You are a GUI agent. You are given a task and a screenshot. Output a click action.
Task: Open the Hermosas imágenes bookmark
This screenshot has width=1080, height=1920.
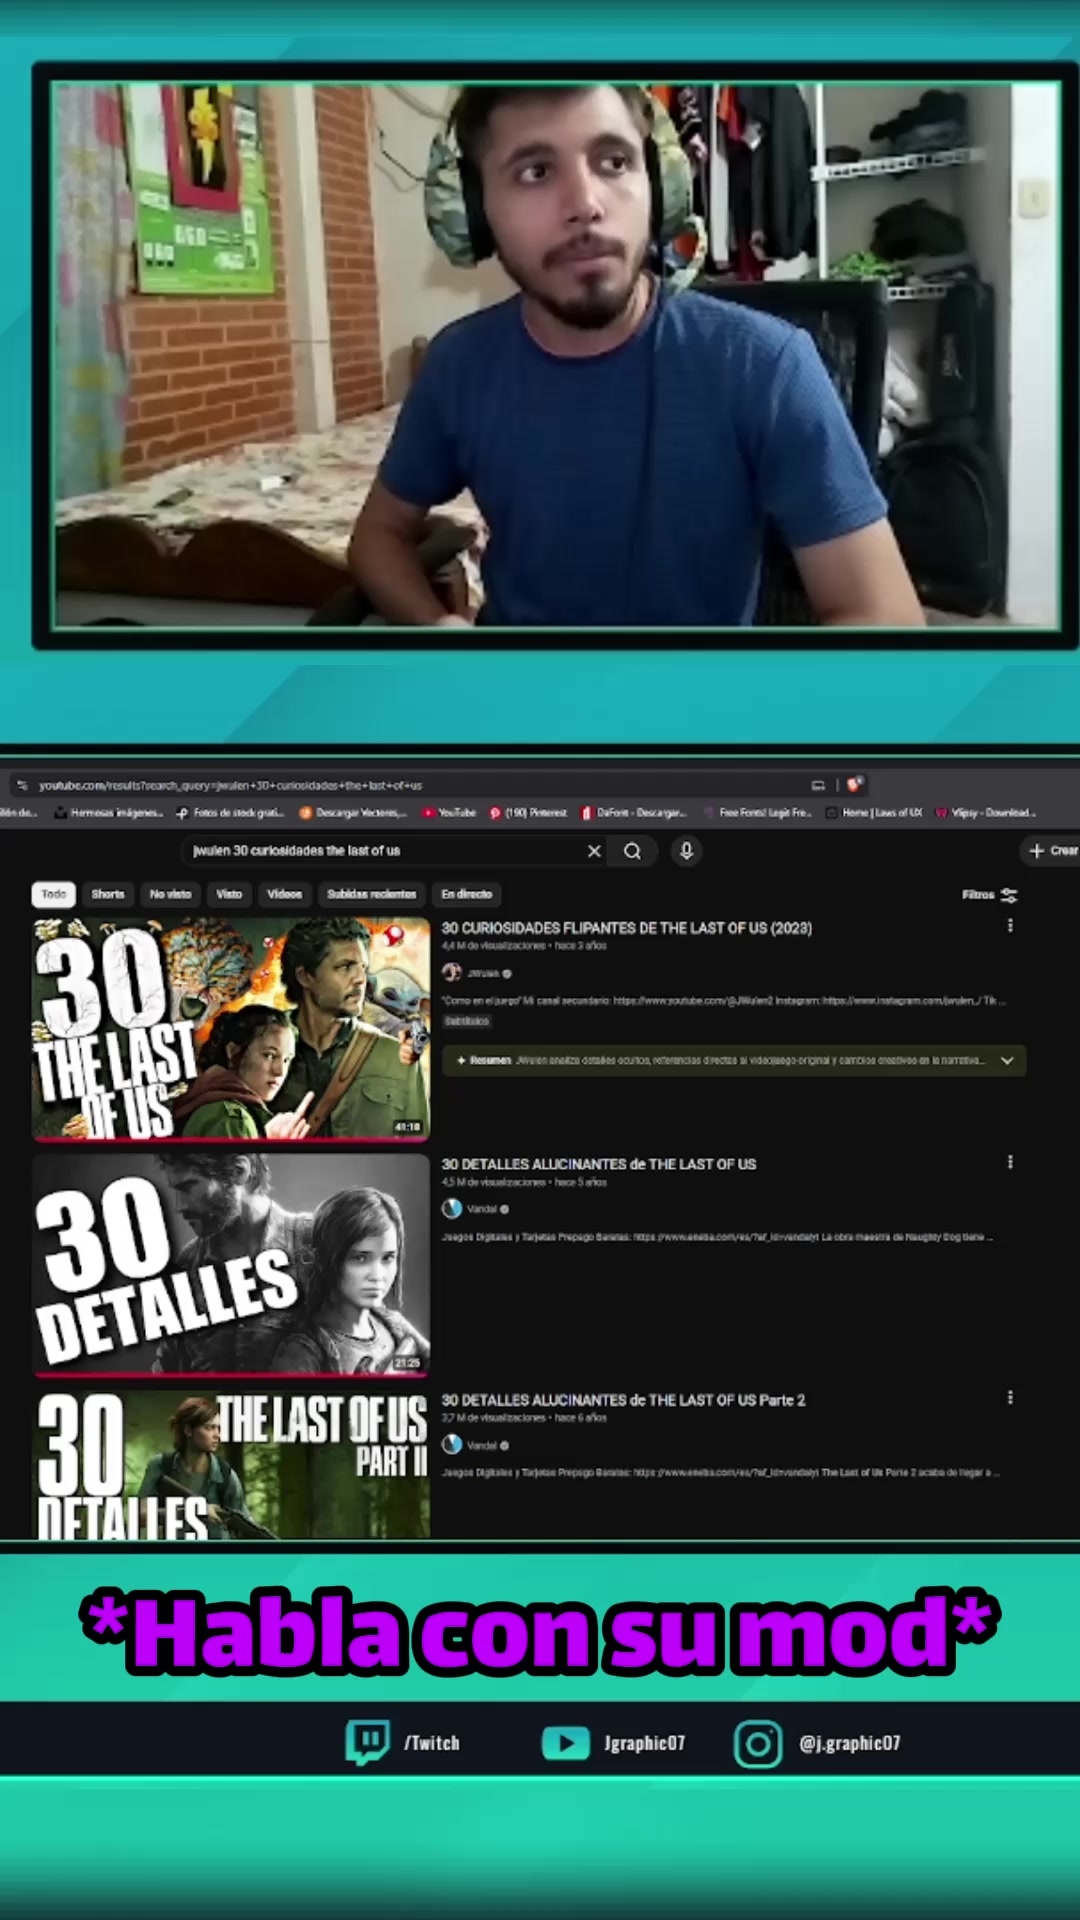click(x=108, y=813)
